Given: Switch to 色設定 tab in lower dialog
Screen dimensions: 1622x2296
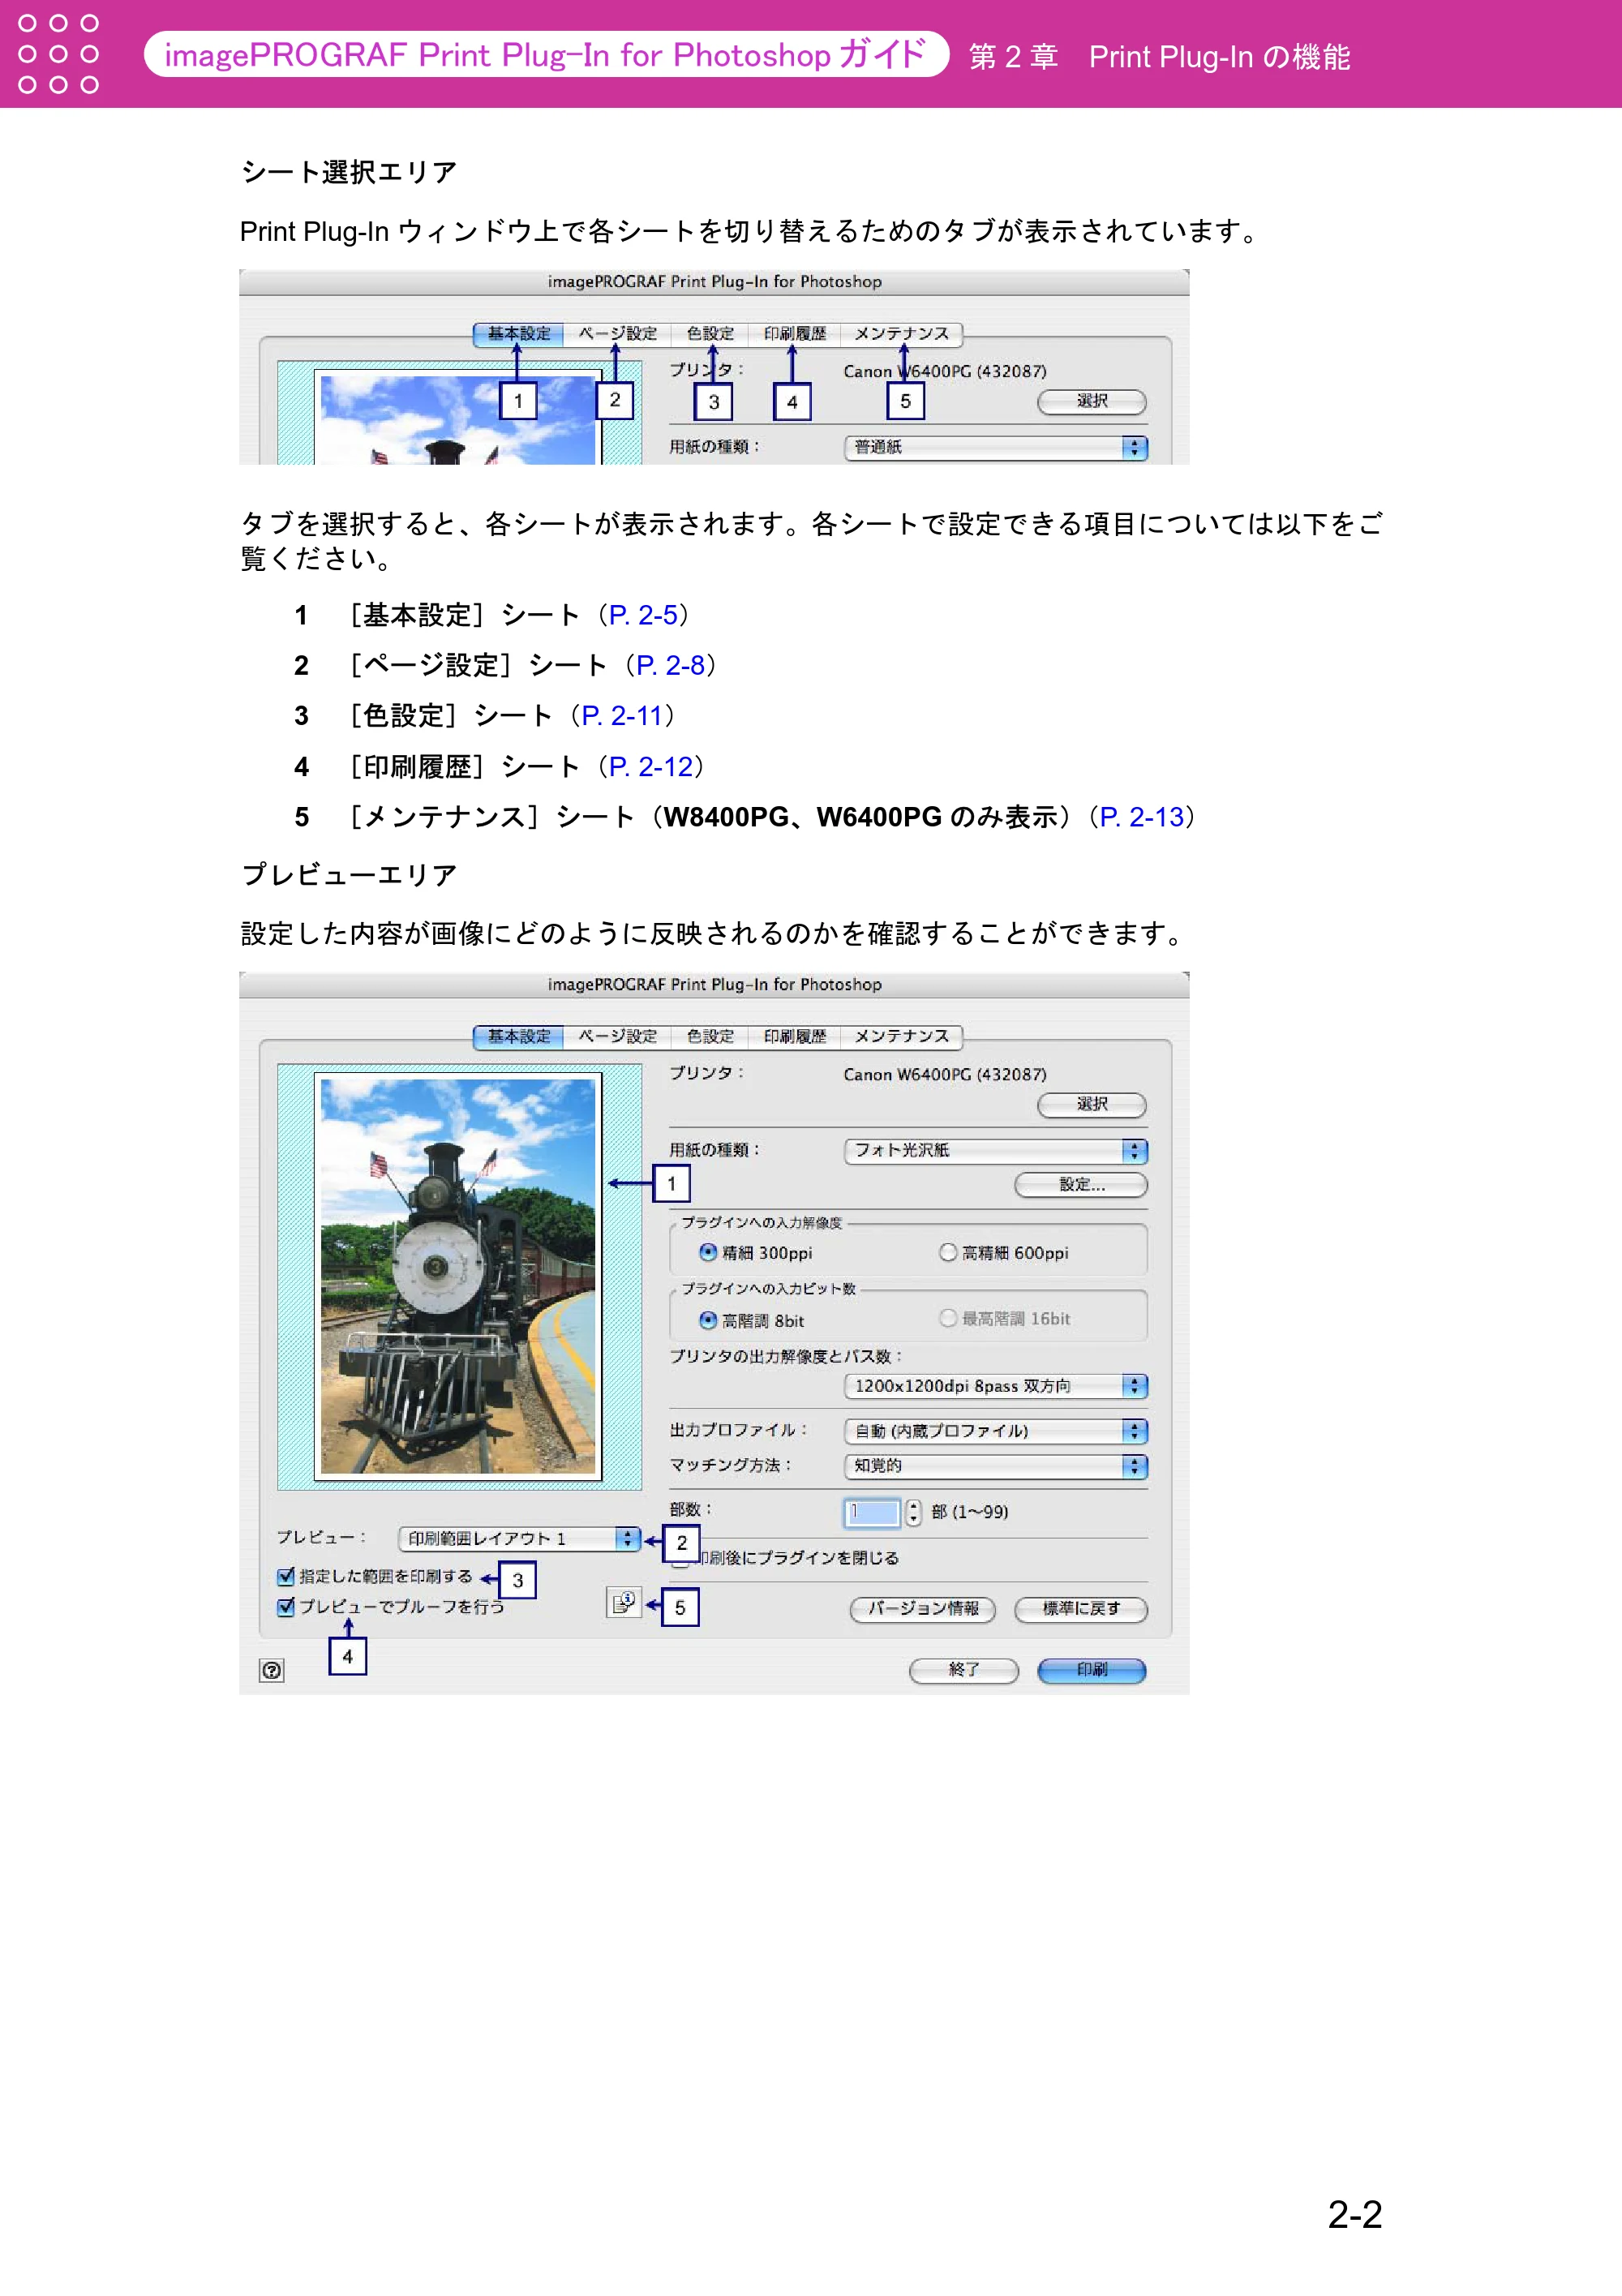Looking at the screenshot, I should 710,1036.
